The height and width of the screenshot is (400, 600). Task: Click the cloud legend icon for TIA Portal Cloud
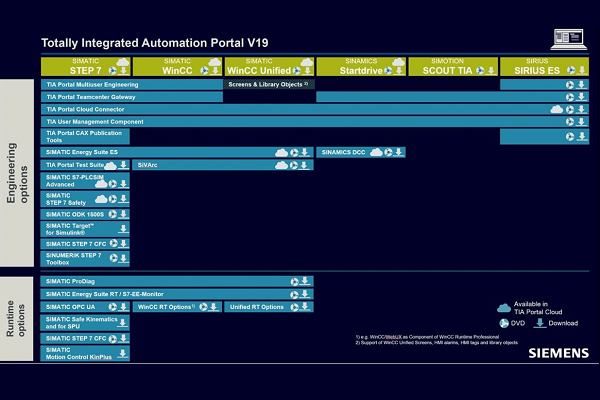504,308
